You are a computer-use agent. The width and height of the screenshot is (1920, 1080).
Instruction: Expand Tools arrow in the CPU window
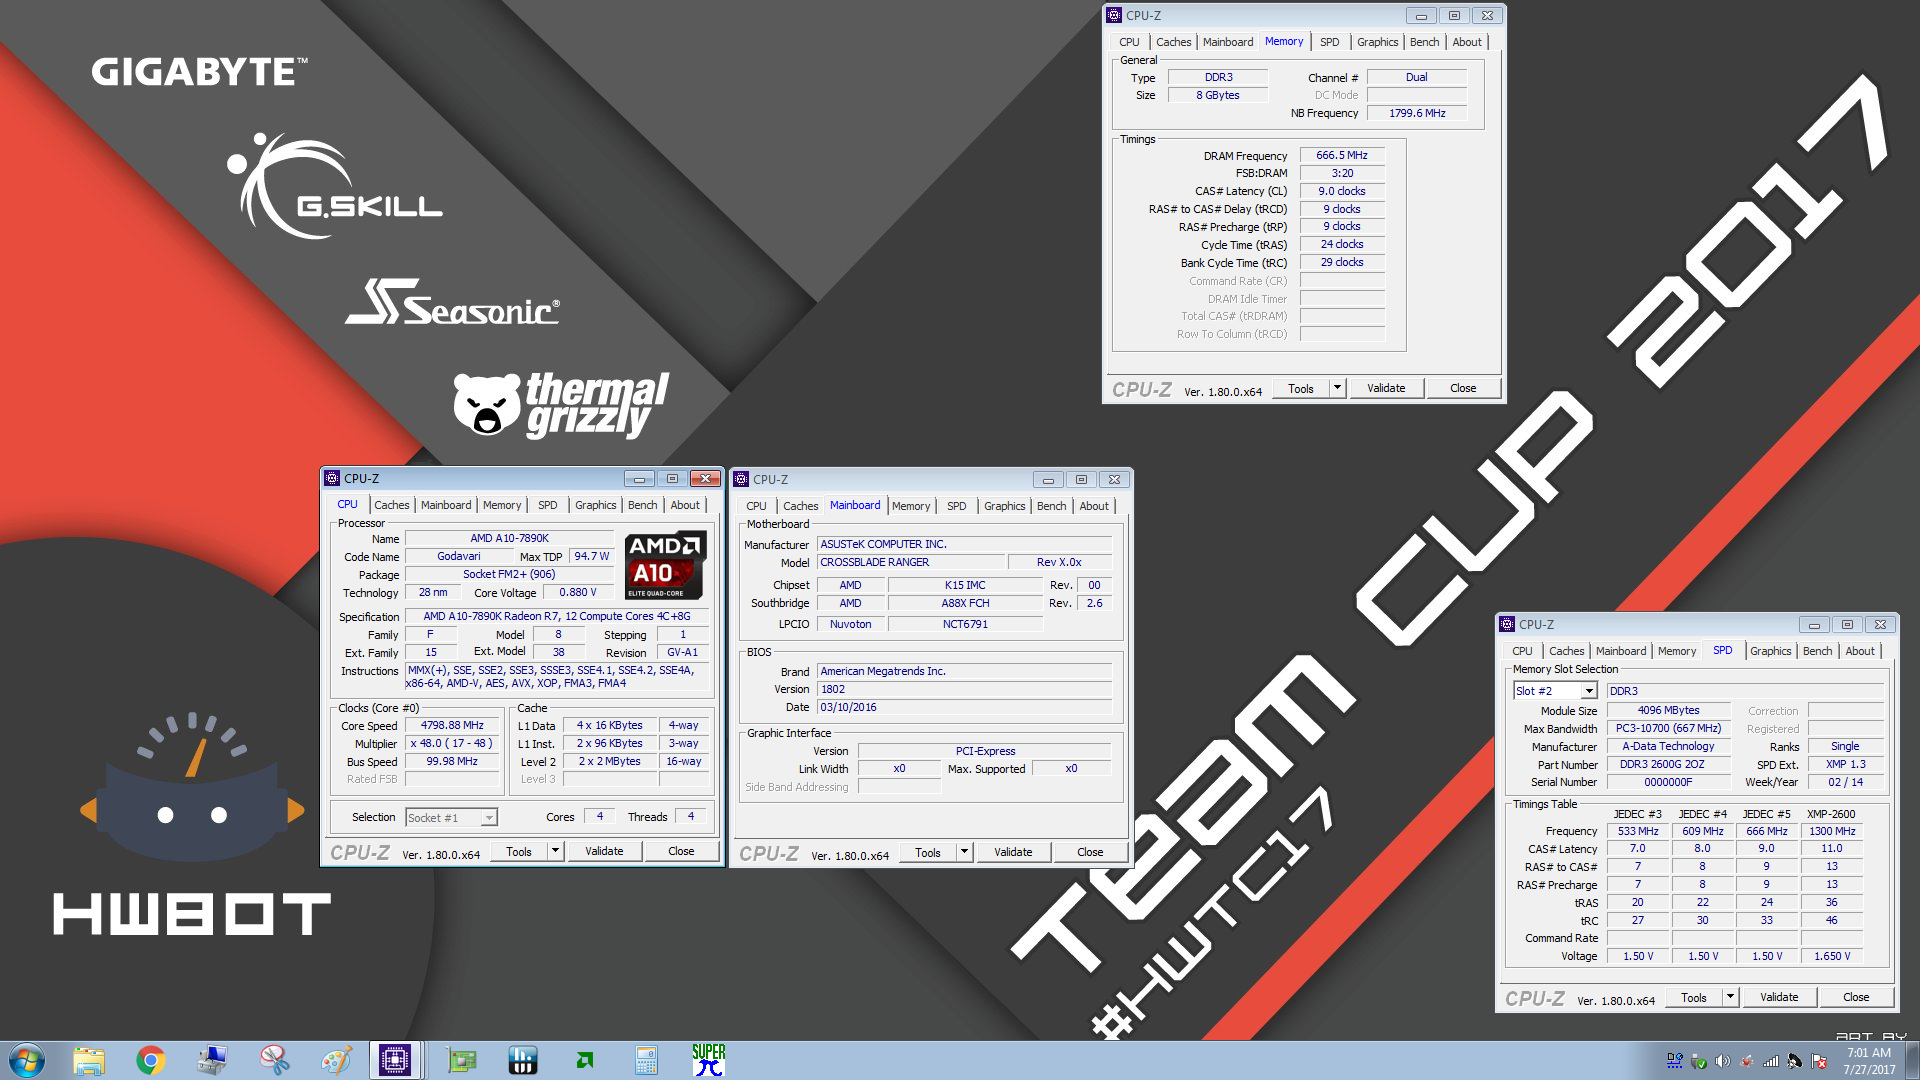(555, 851)
